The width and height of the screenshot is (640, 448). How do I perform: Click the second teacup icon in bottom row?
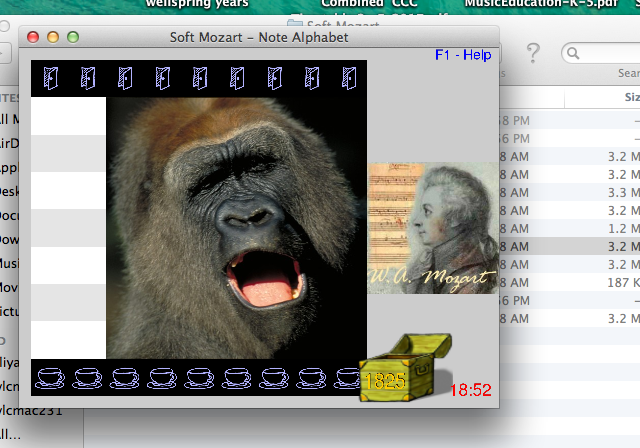click(x=87, y=378)
